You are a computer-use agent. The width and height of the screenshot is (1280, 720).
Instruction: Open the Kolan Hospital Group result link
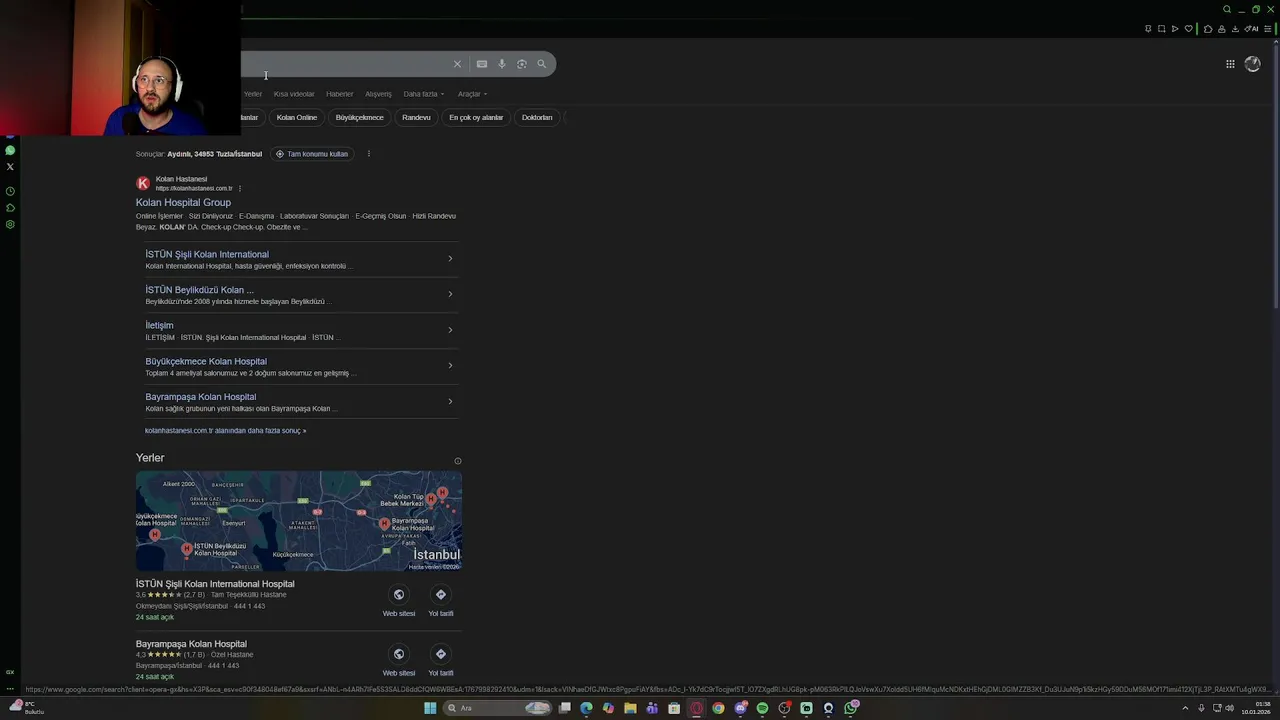[183, 203]
